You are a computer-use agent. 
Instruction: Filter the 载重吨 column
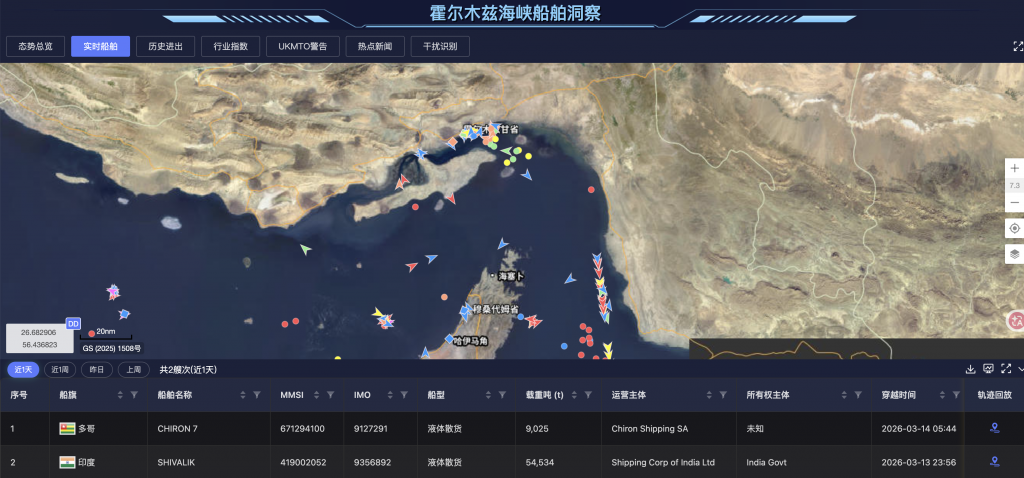588,395
